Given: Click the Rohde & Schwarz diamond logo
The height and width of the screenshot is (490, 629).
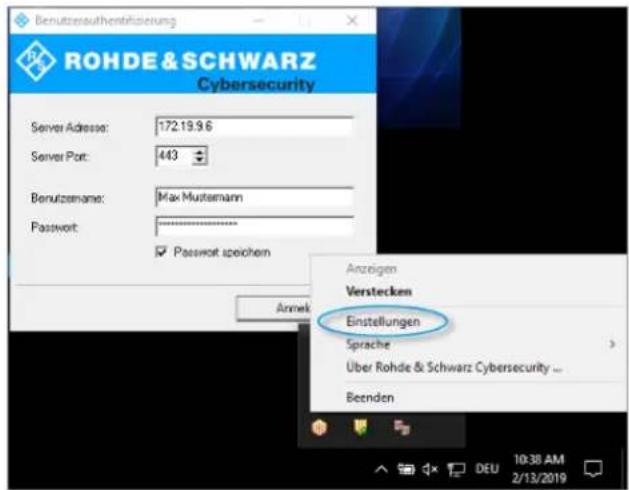Looking at the screenshot, I should click(x=36, y=61).
